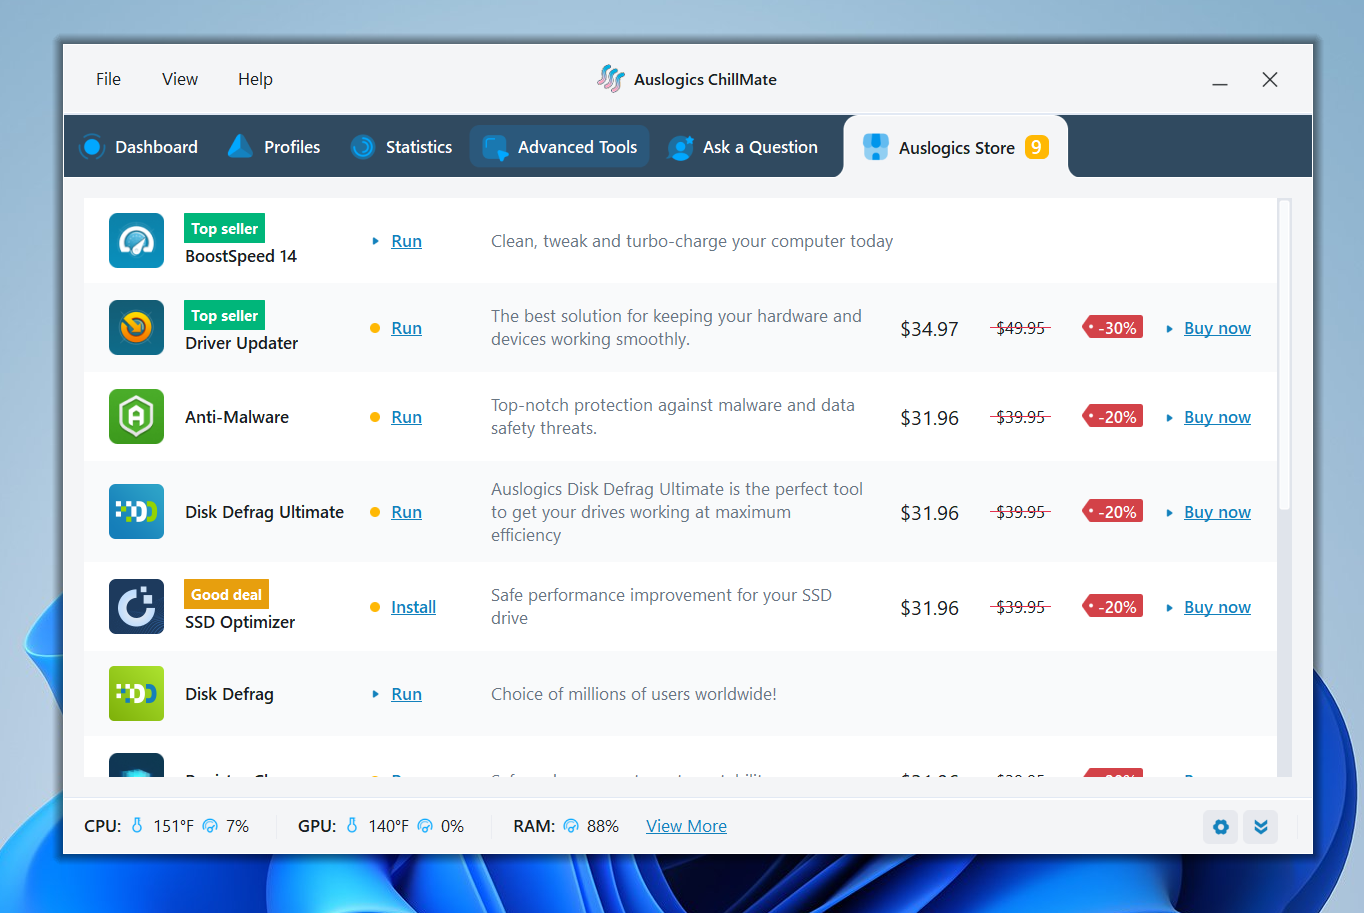Open the File menu
Viewport: 1364px width, 913px height.
click(108, 79)
